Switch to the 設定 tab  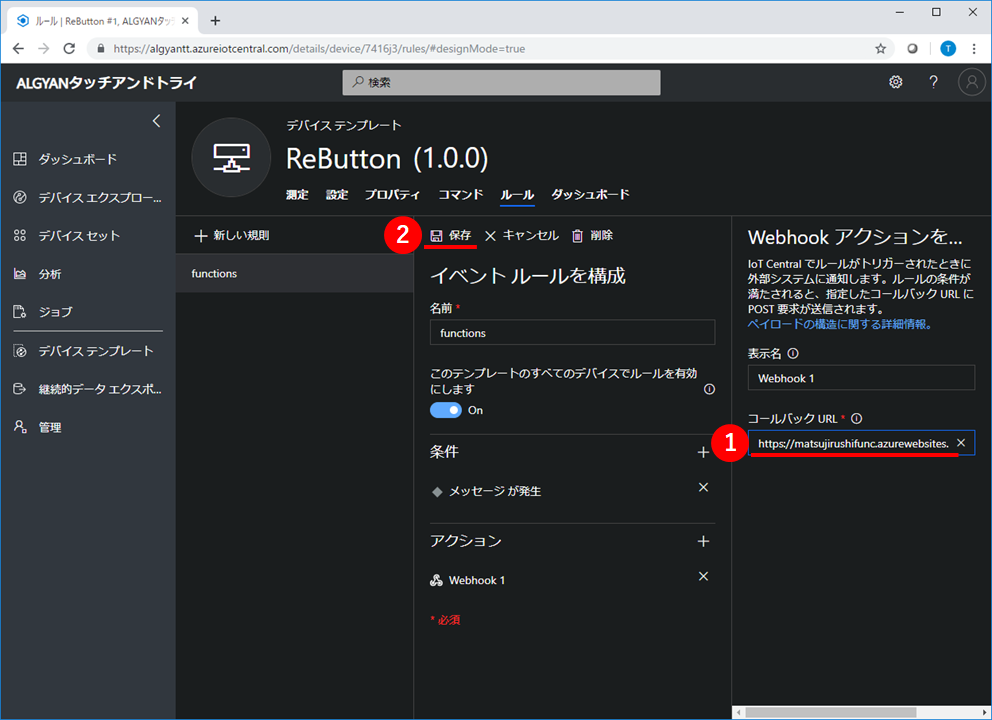[x=337, y=195]
